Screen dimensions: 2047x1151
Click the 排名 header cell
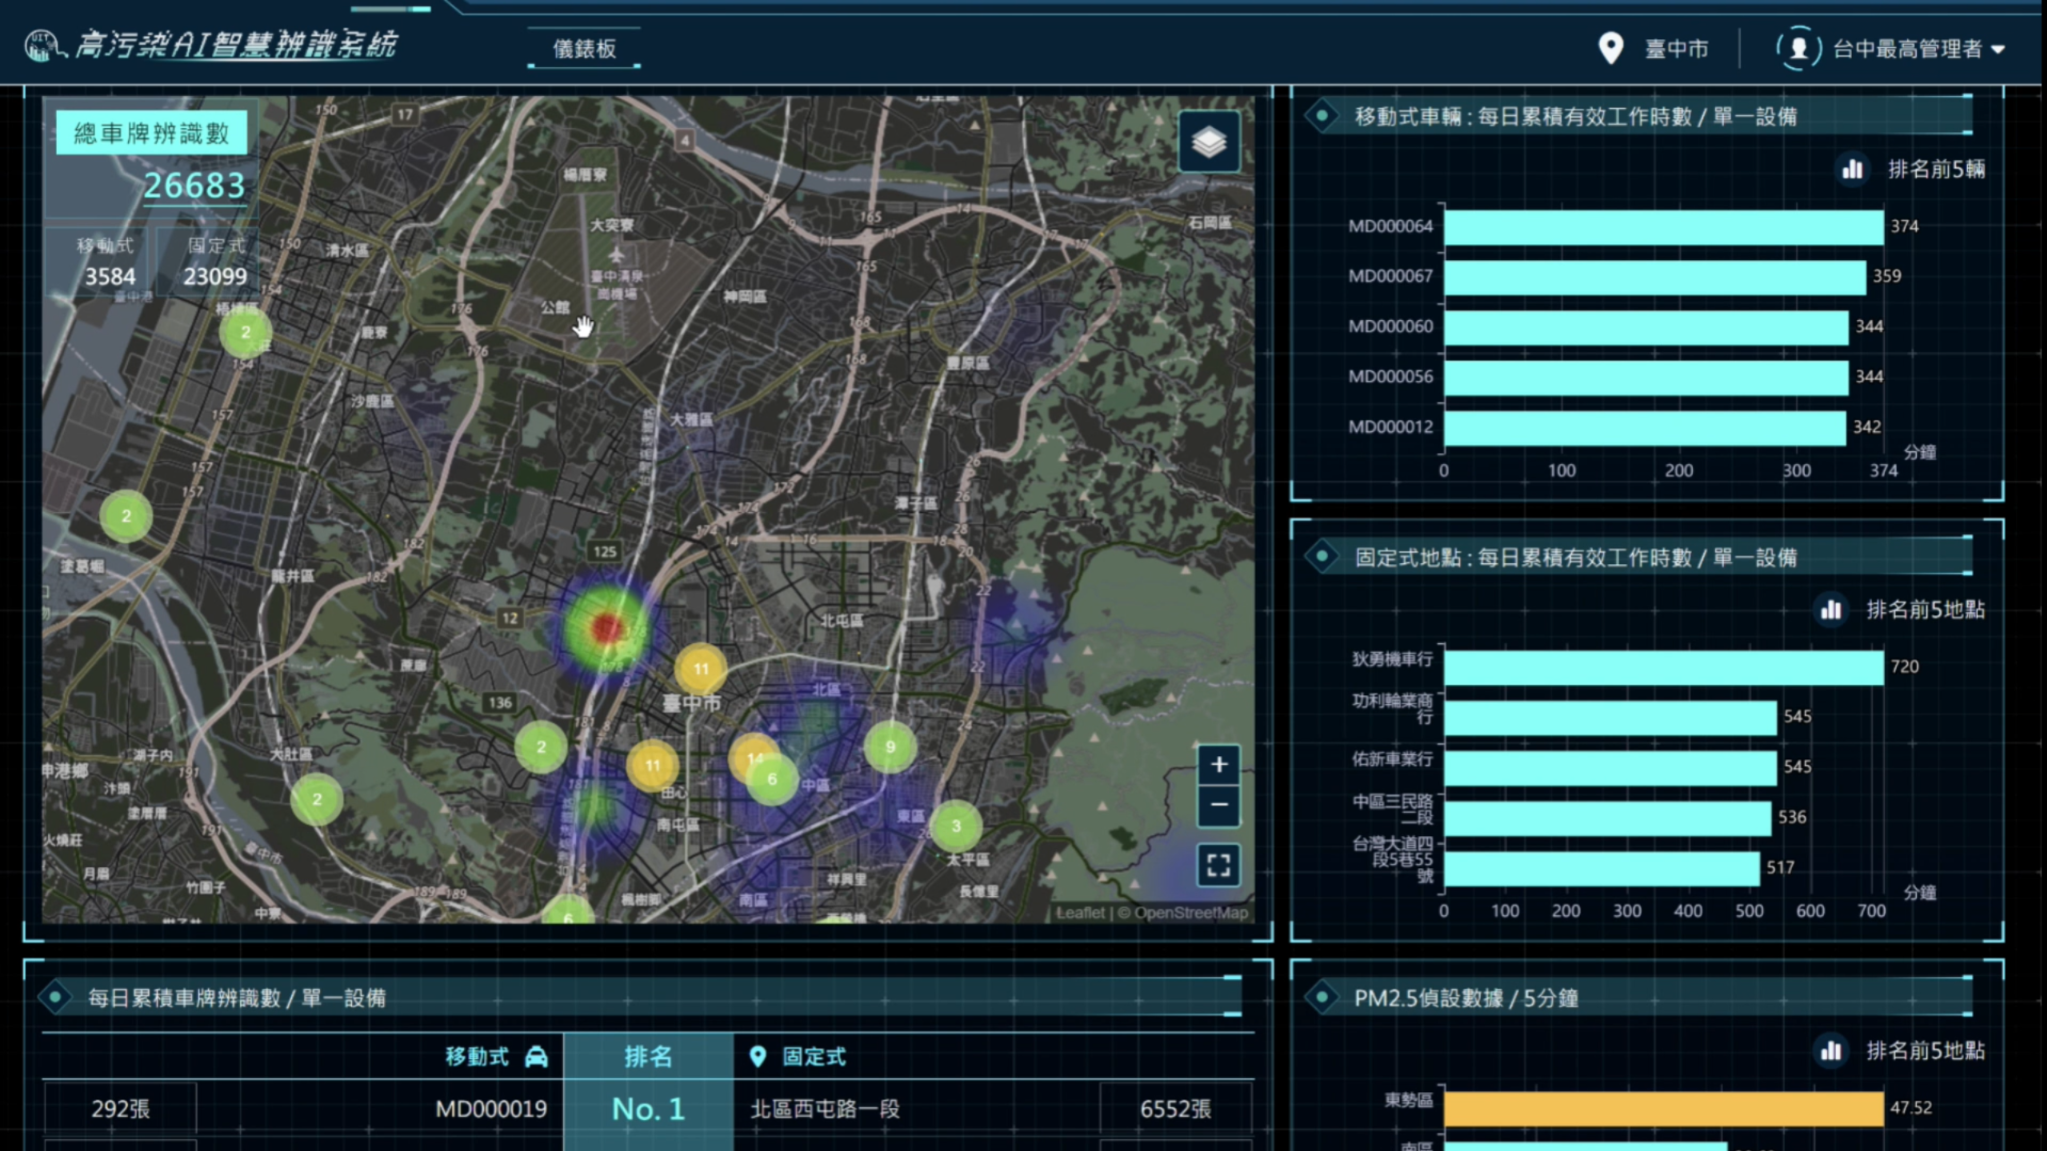point(648,1056)
